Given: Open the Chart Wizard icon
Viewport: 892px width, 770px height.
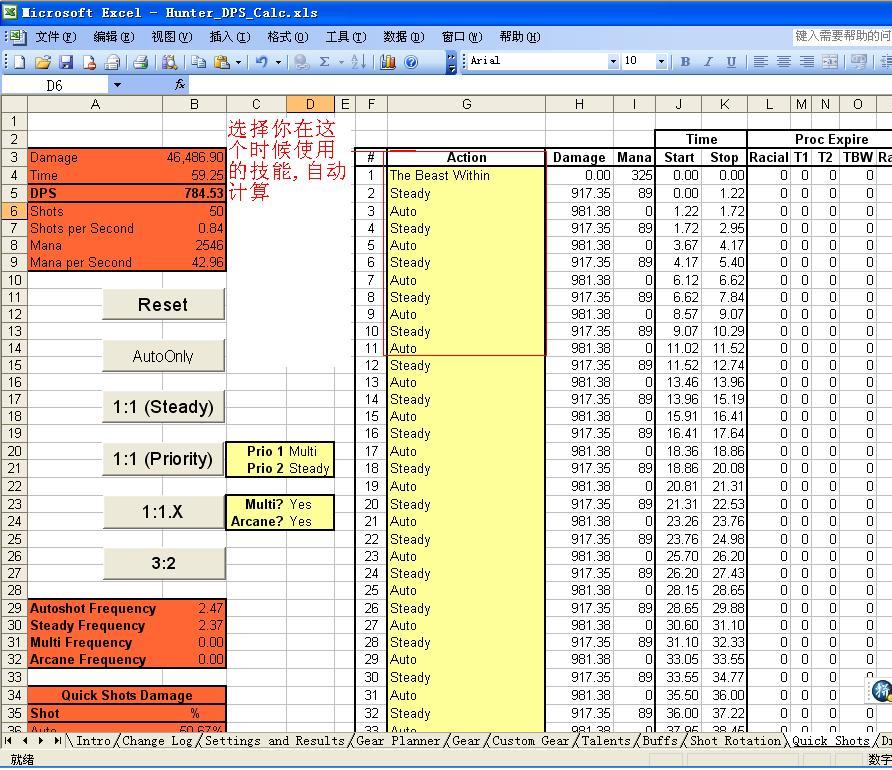Looking at the screenshot, I should click(x=388, y=60).
